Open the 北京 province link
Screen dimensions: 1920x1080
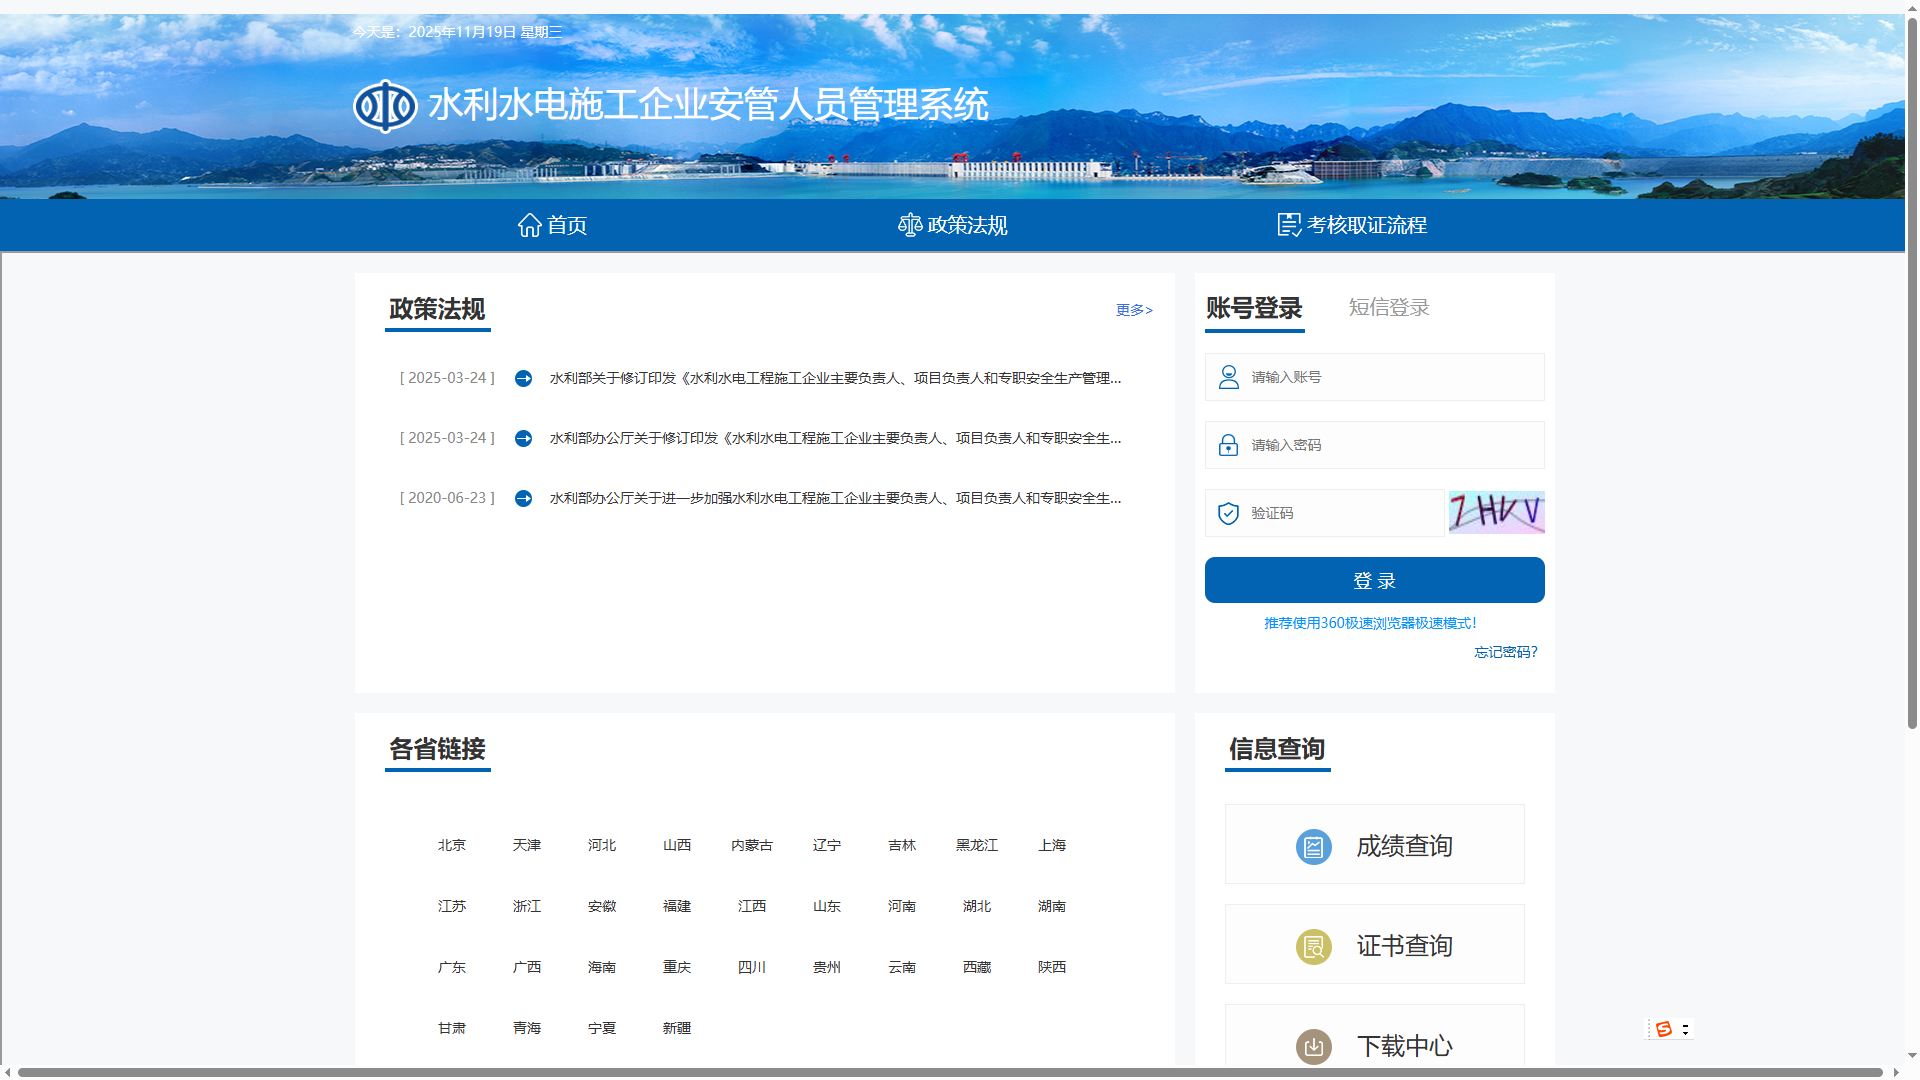[451, 845]
